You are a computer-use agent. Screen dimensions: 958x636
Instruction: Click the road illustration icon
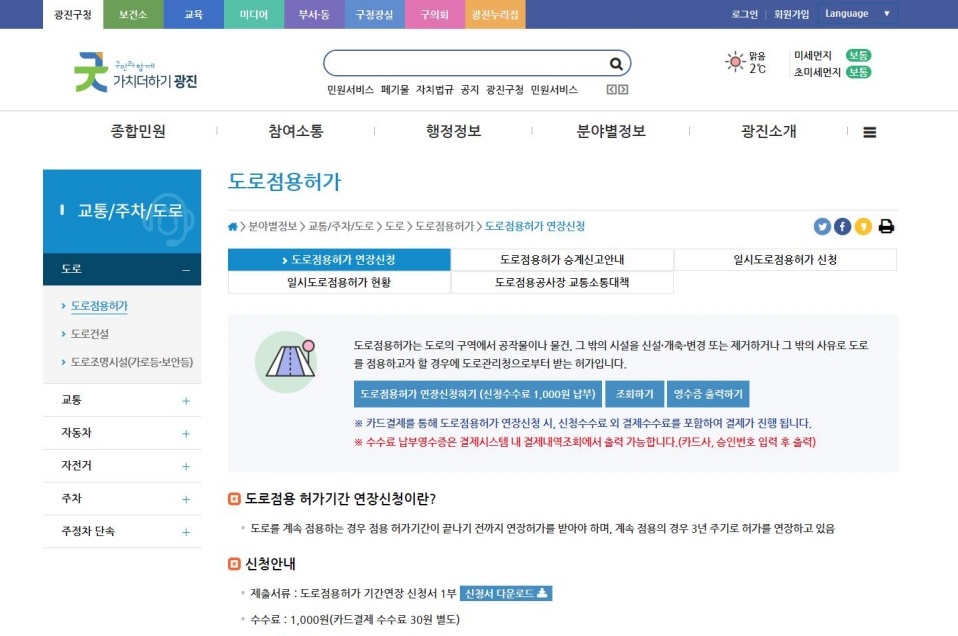286,362
